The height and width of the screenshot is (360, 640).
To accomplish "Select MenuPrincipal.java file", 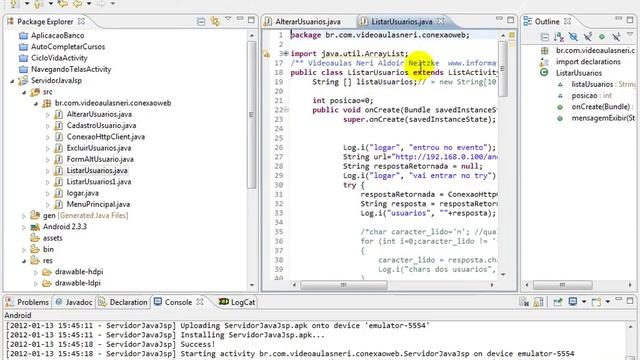I will 98,204.
